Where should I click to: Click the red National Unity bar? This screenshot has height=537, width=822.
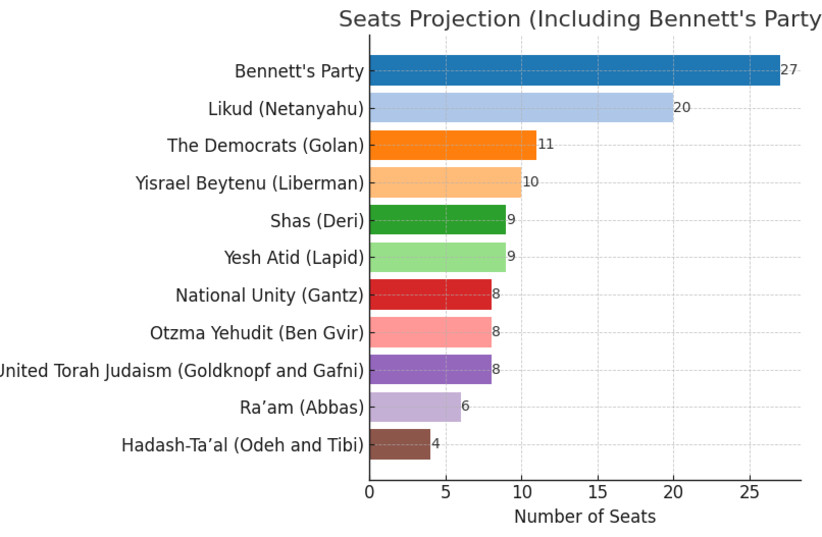tap(430, 295)
